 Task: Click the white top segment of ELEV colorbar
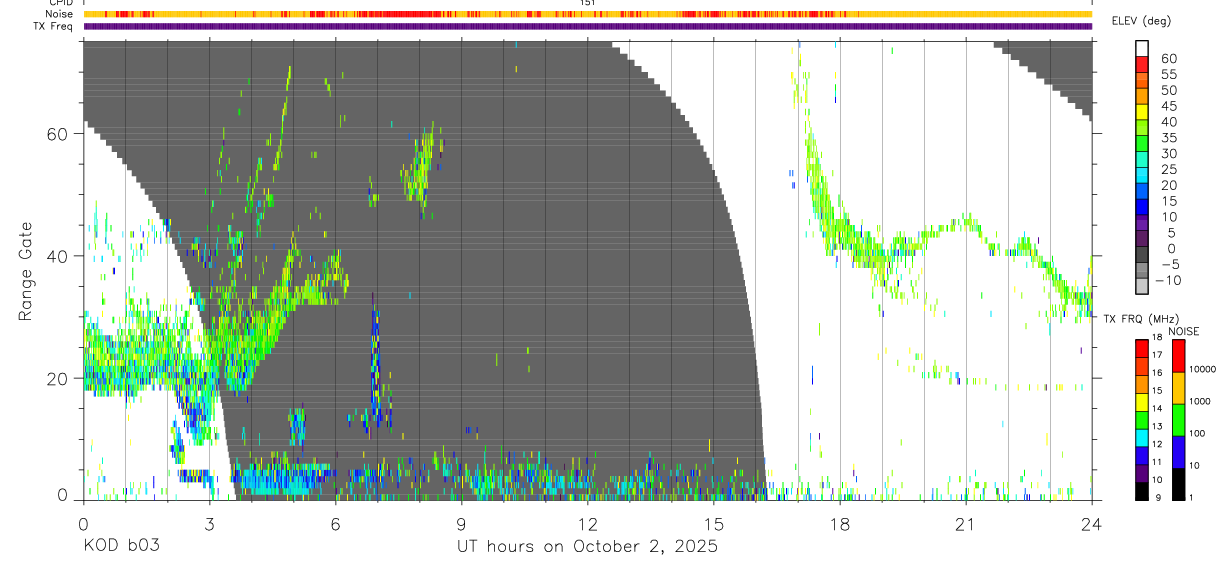pos(1142,47)
